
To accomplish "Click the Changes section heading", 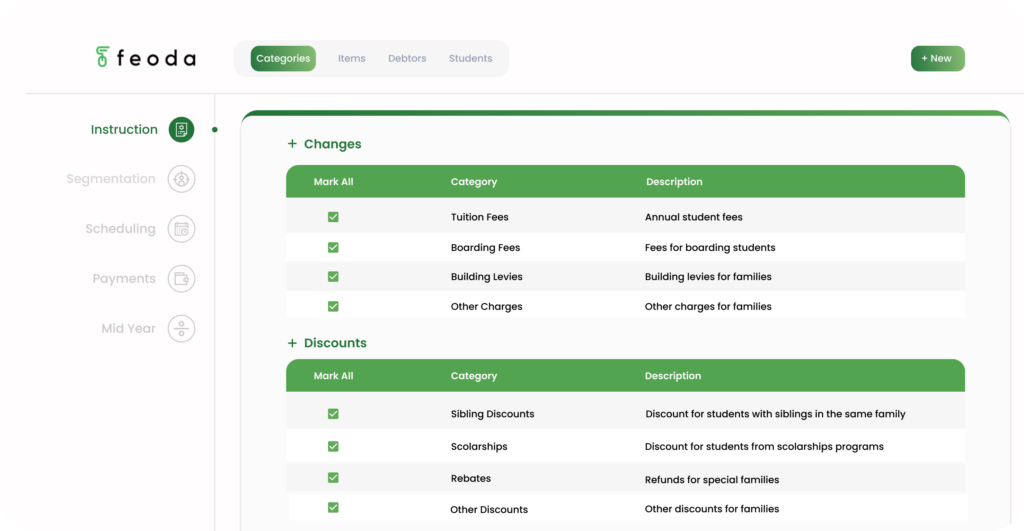I will click(x=332, y=144).
